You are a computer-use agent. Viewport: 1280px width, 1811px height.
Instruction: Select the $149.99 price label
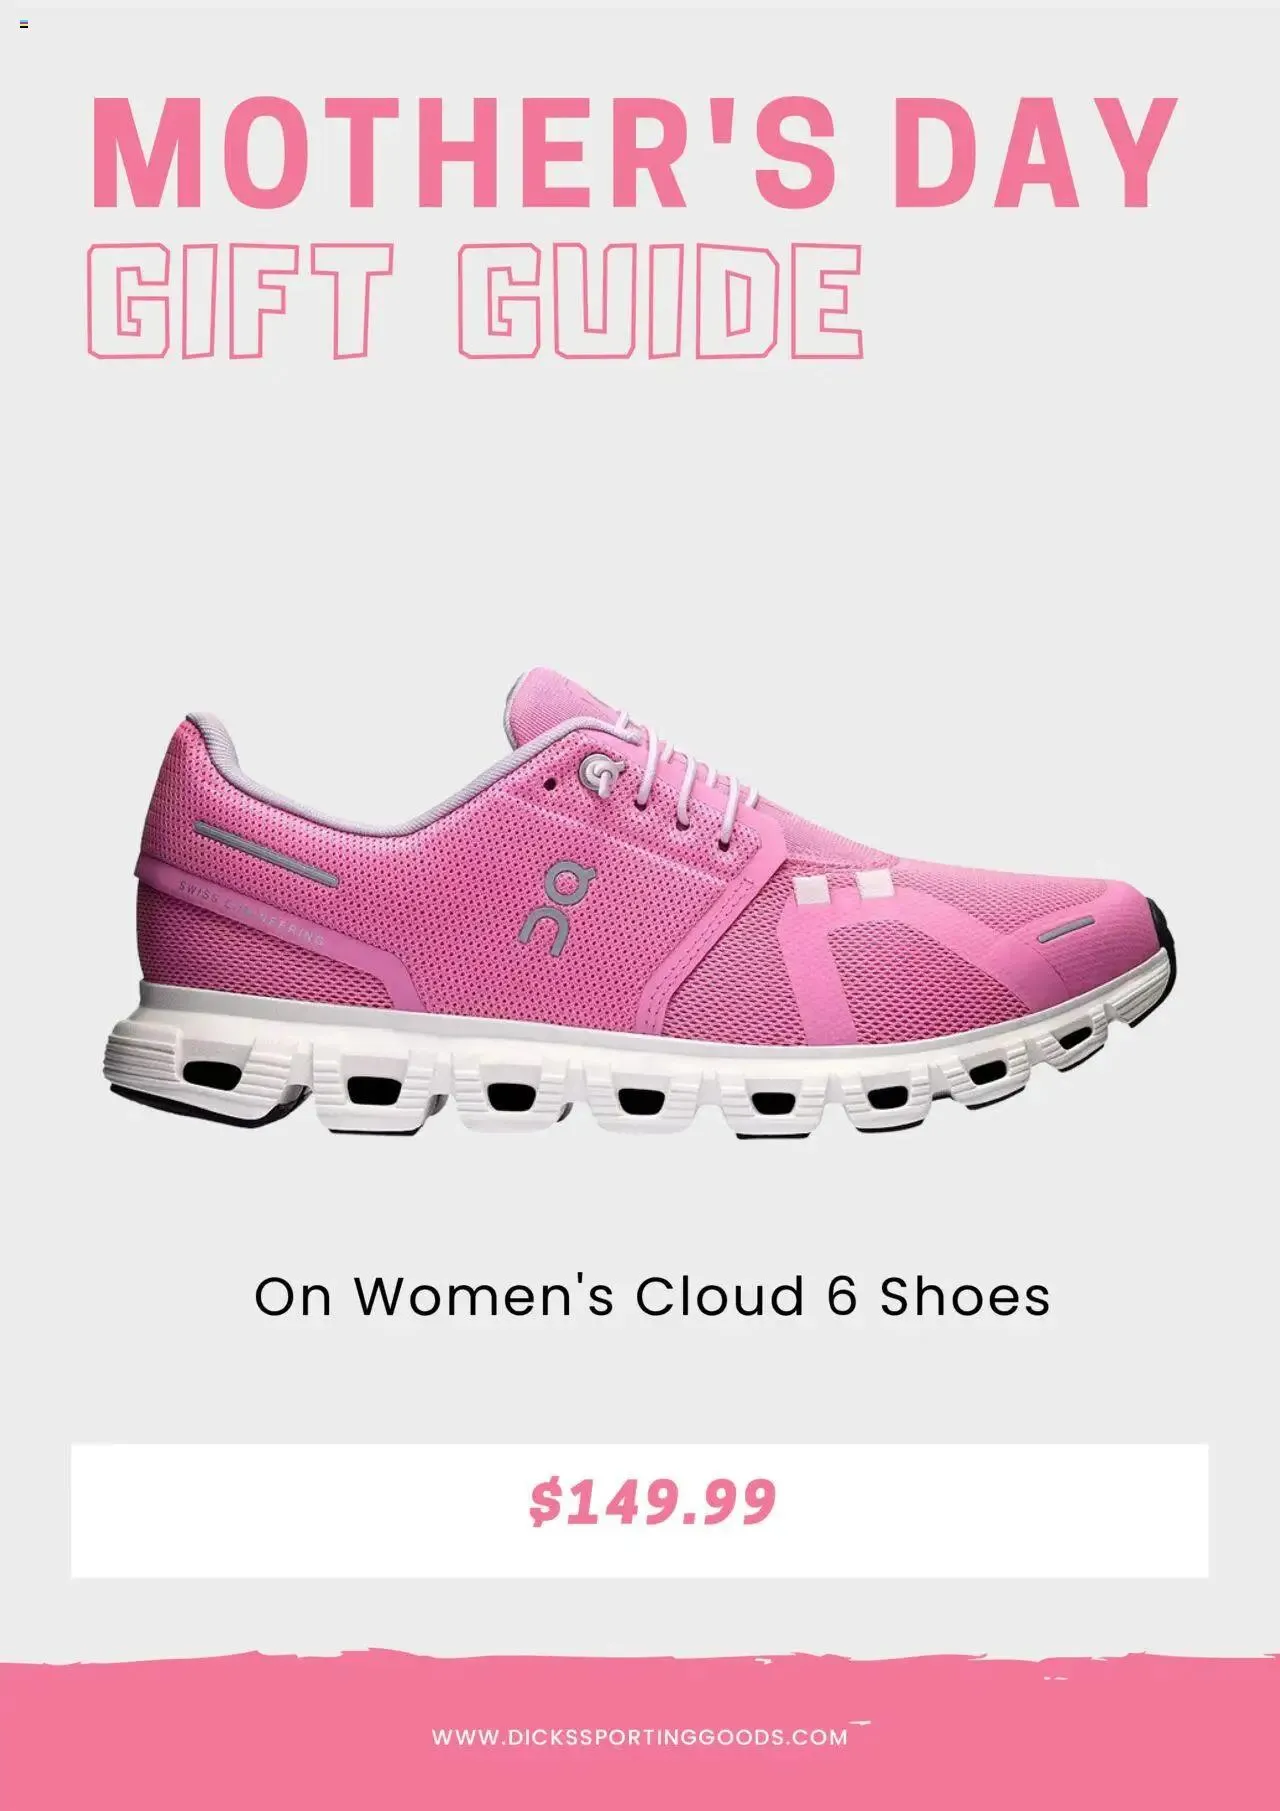tap(652, 1501)
